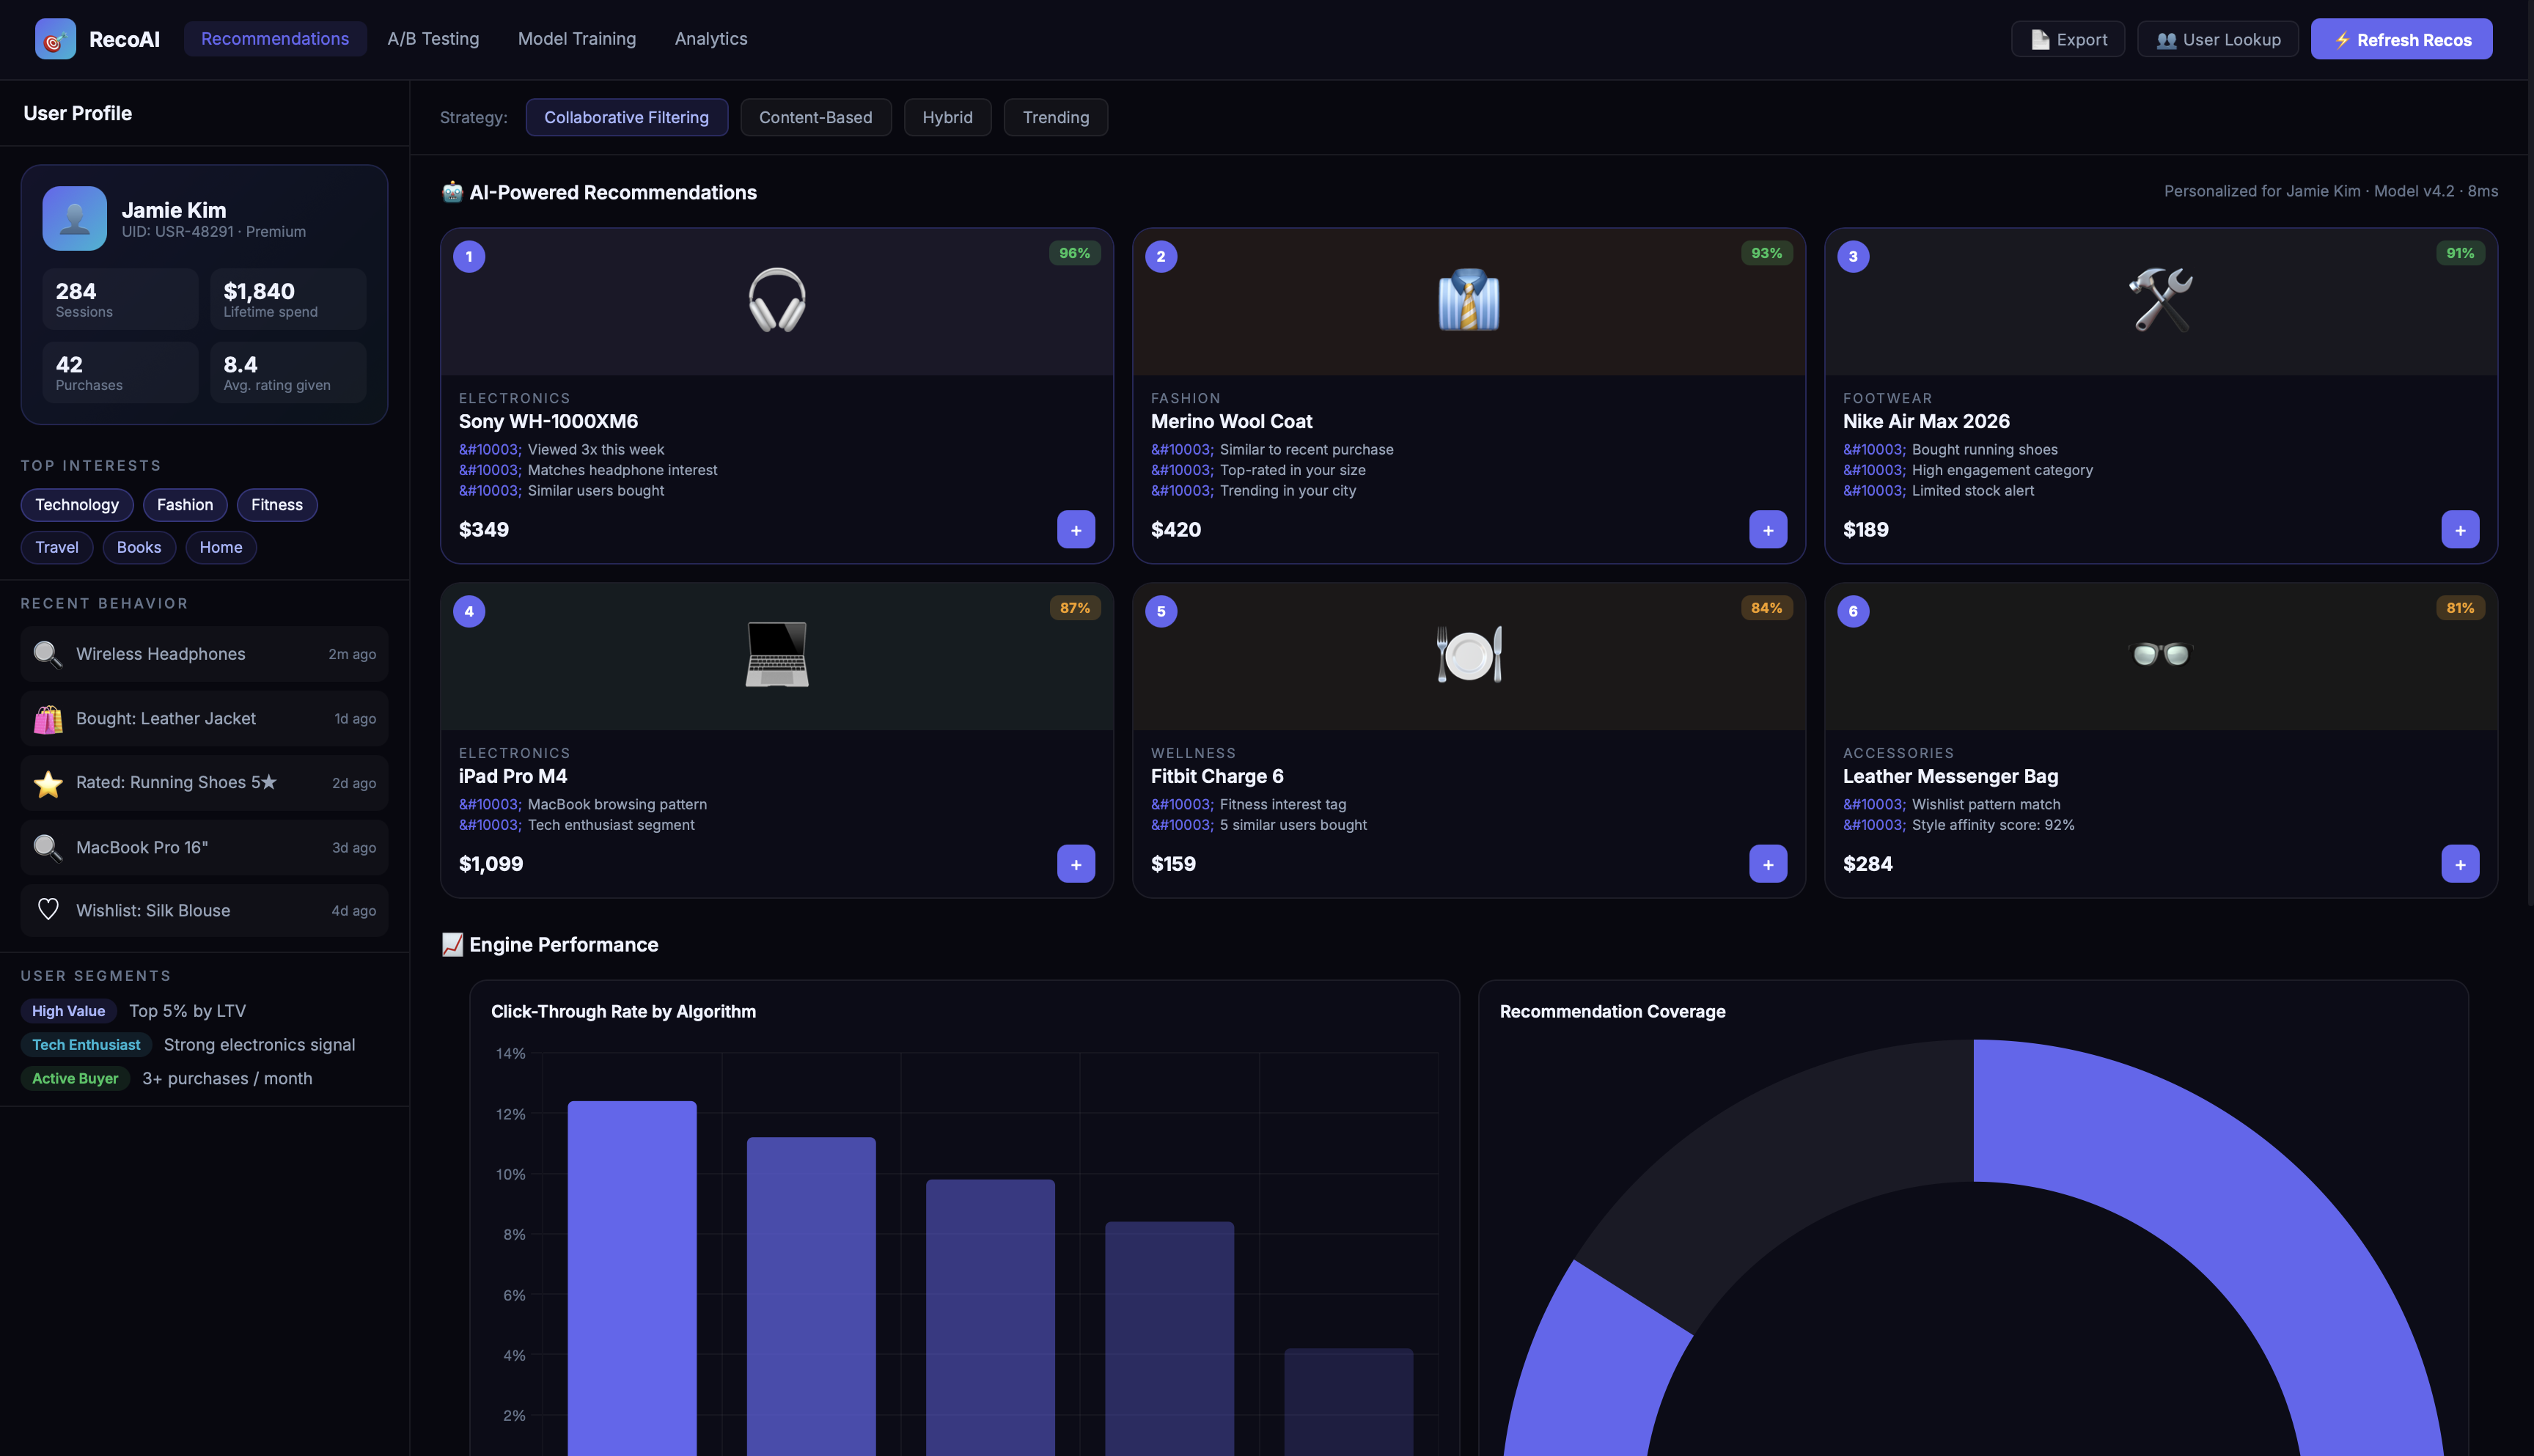Open Wireless Headphones behavior entry

click(x=204, y=654)
